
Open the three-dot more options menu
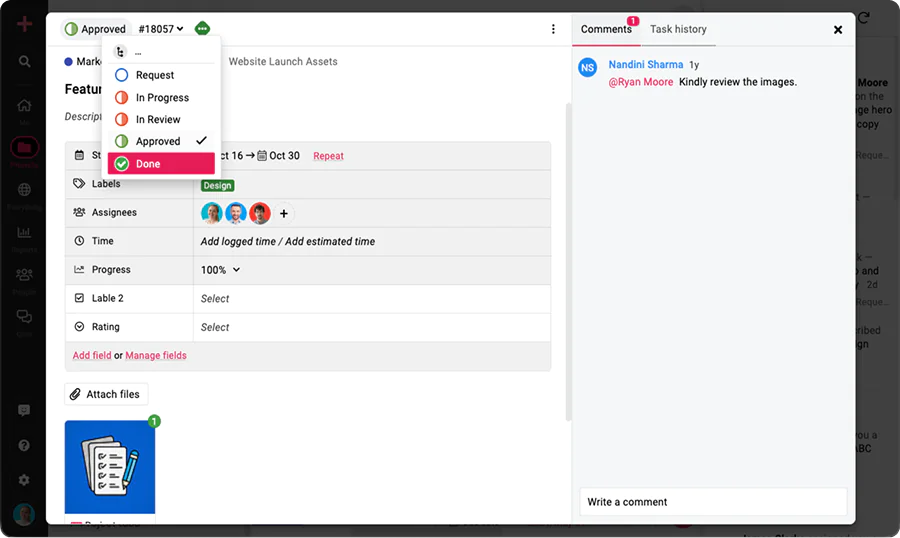point(553,29)
